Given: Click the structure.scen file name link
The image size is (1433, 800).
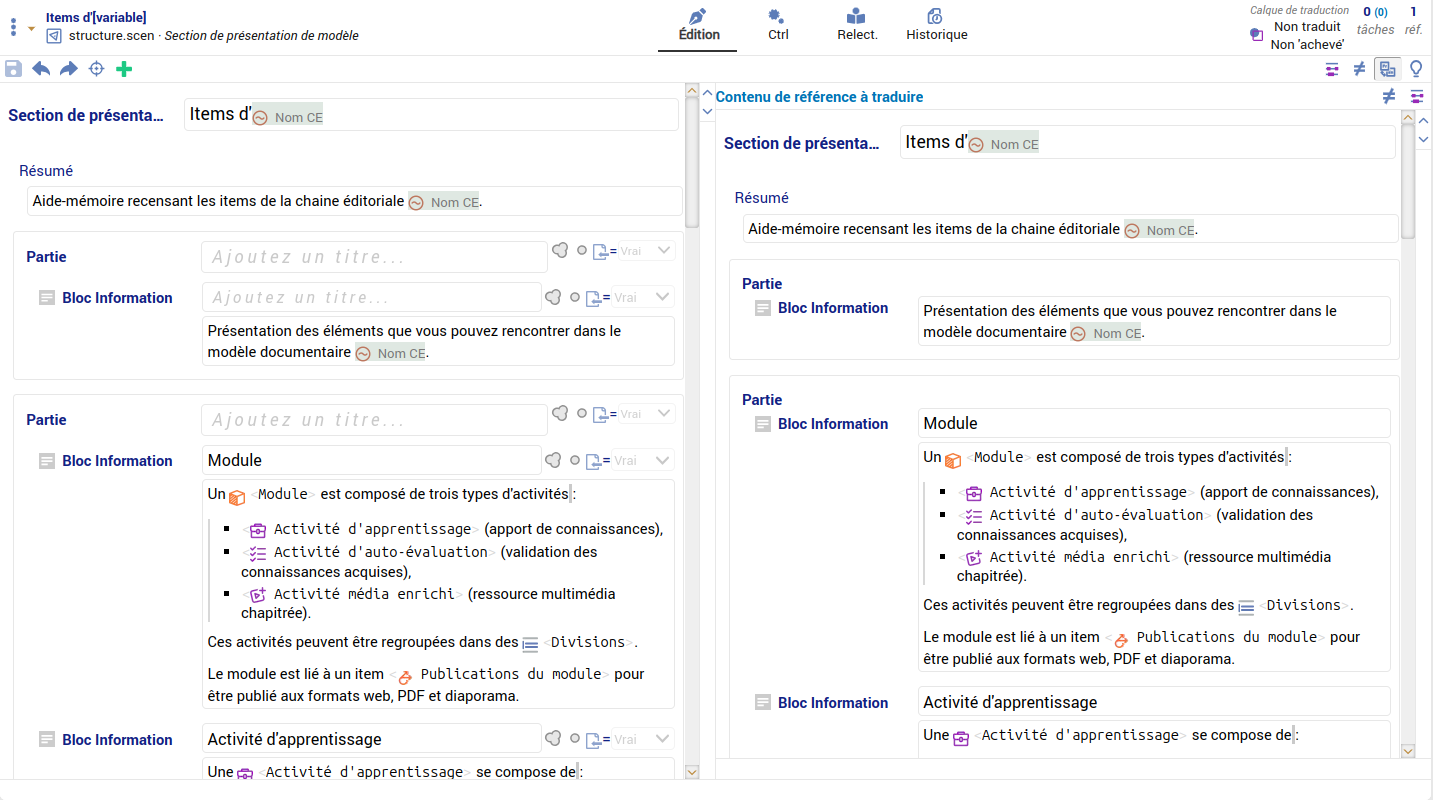Looking at the screenshot, I should 110,36.
